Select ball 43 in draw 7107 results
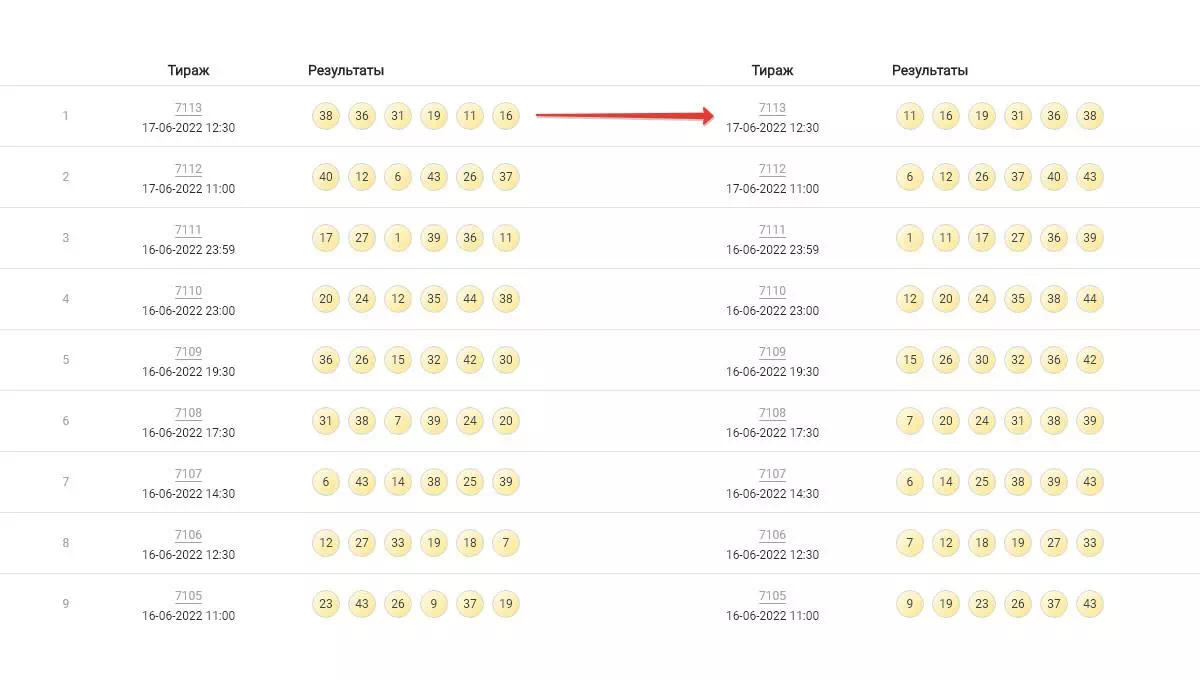Image resolution: width=1200 pixels, height=680 pixels. pyautogui.click(x=361, y=482)
